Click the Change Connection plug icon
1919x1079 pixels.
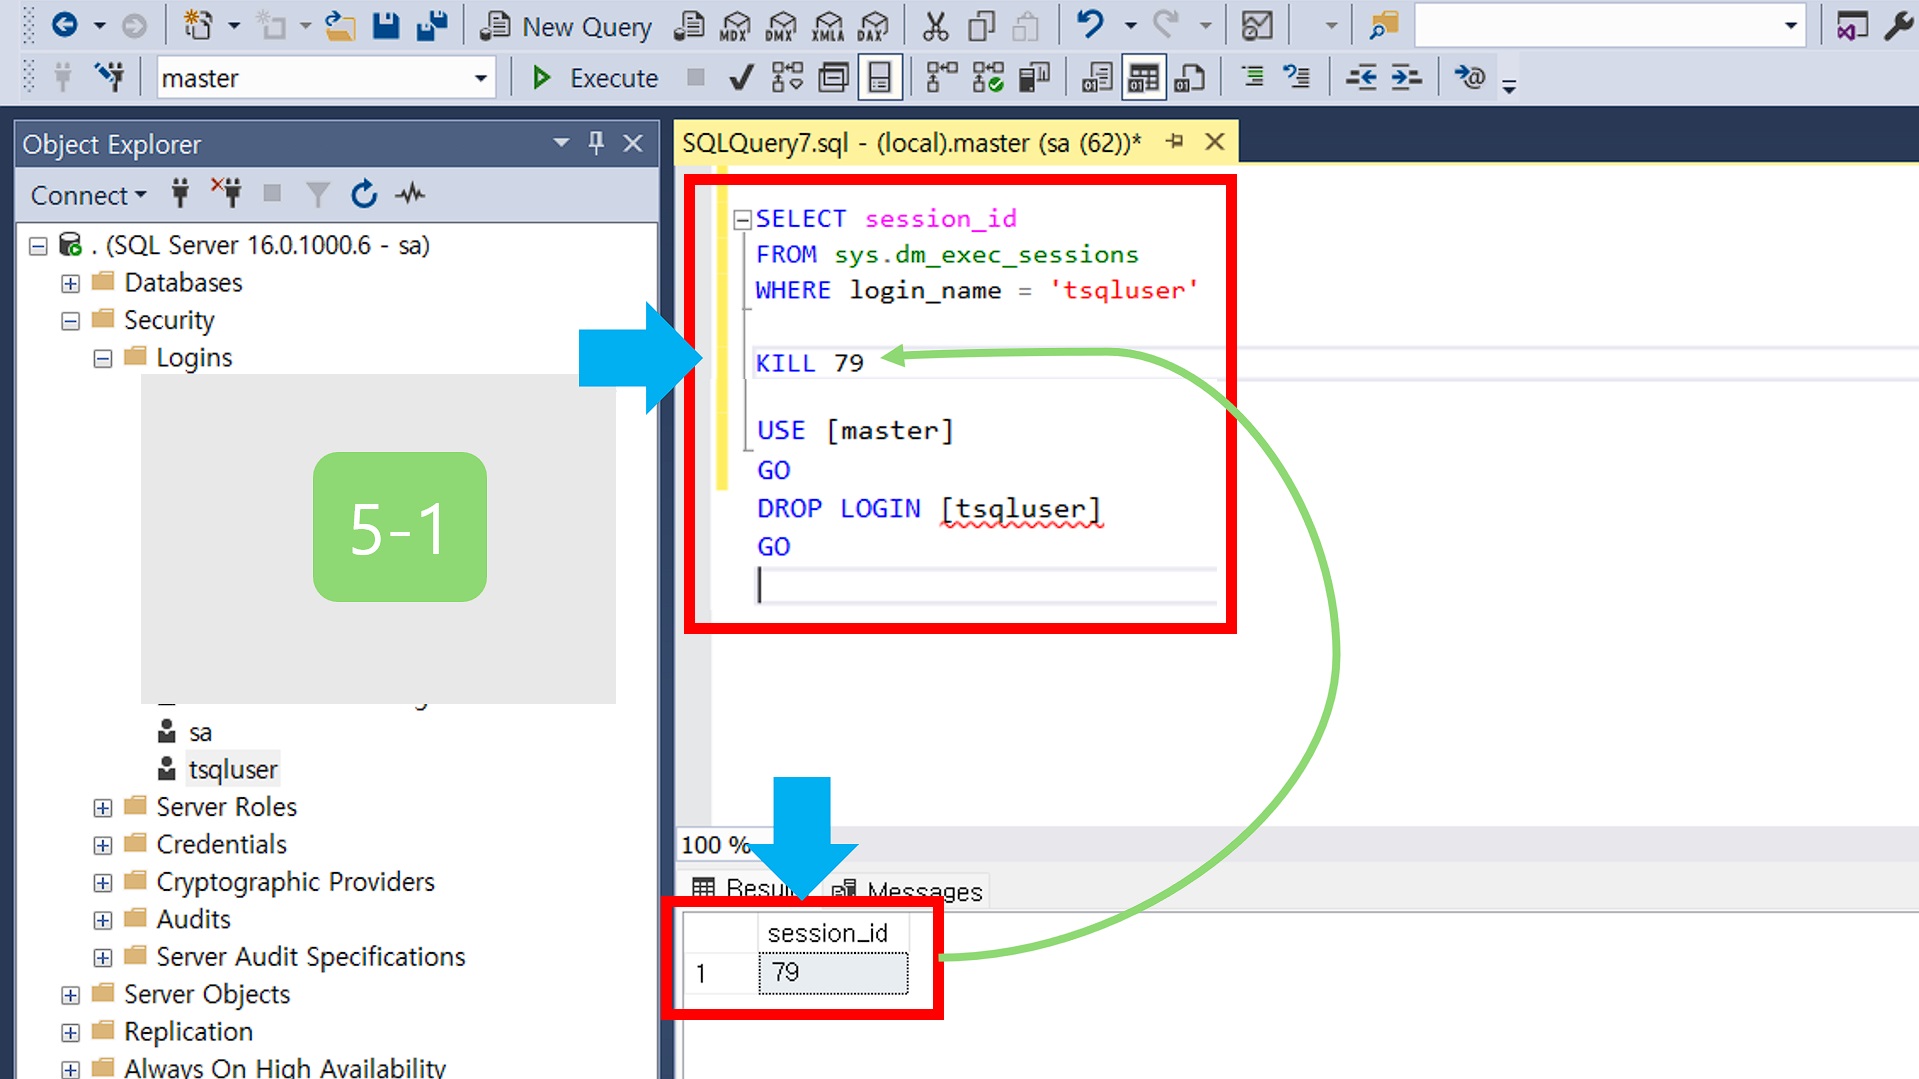pos(109,77)
